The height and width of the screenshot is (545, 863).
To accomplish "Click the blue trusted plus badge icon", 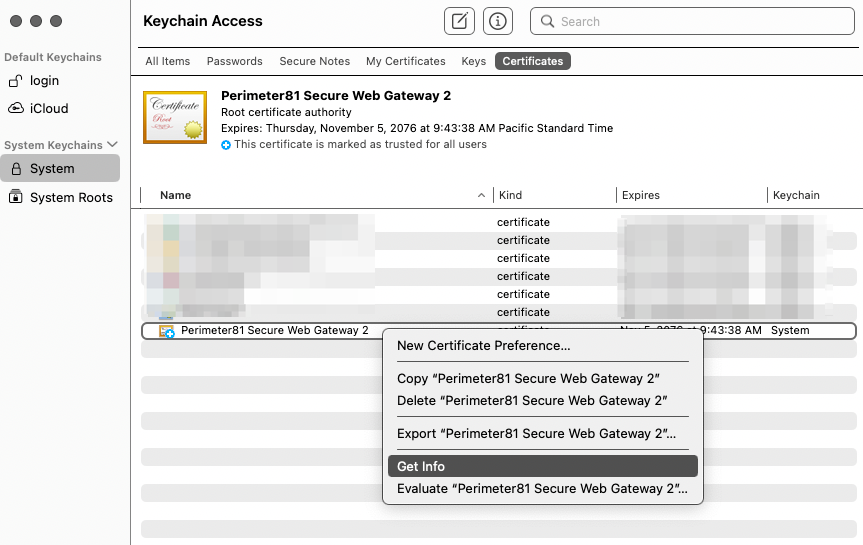I will [x=226, y=145].
